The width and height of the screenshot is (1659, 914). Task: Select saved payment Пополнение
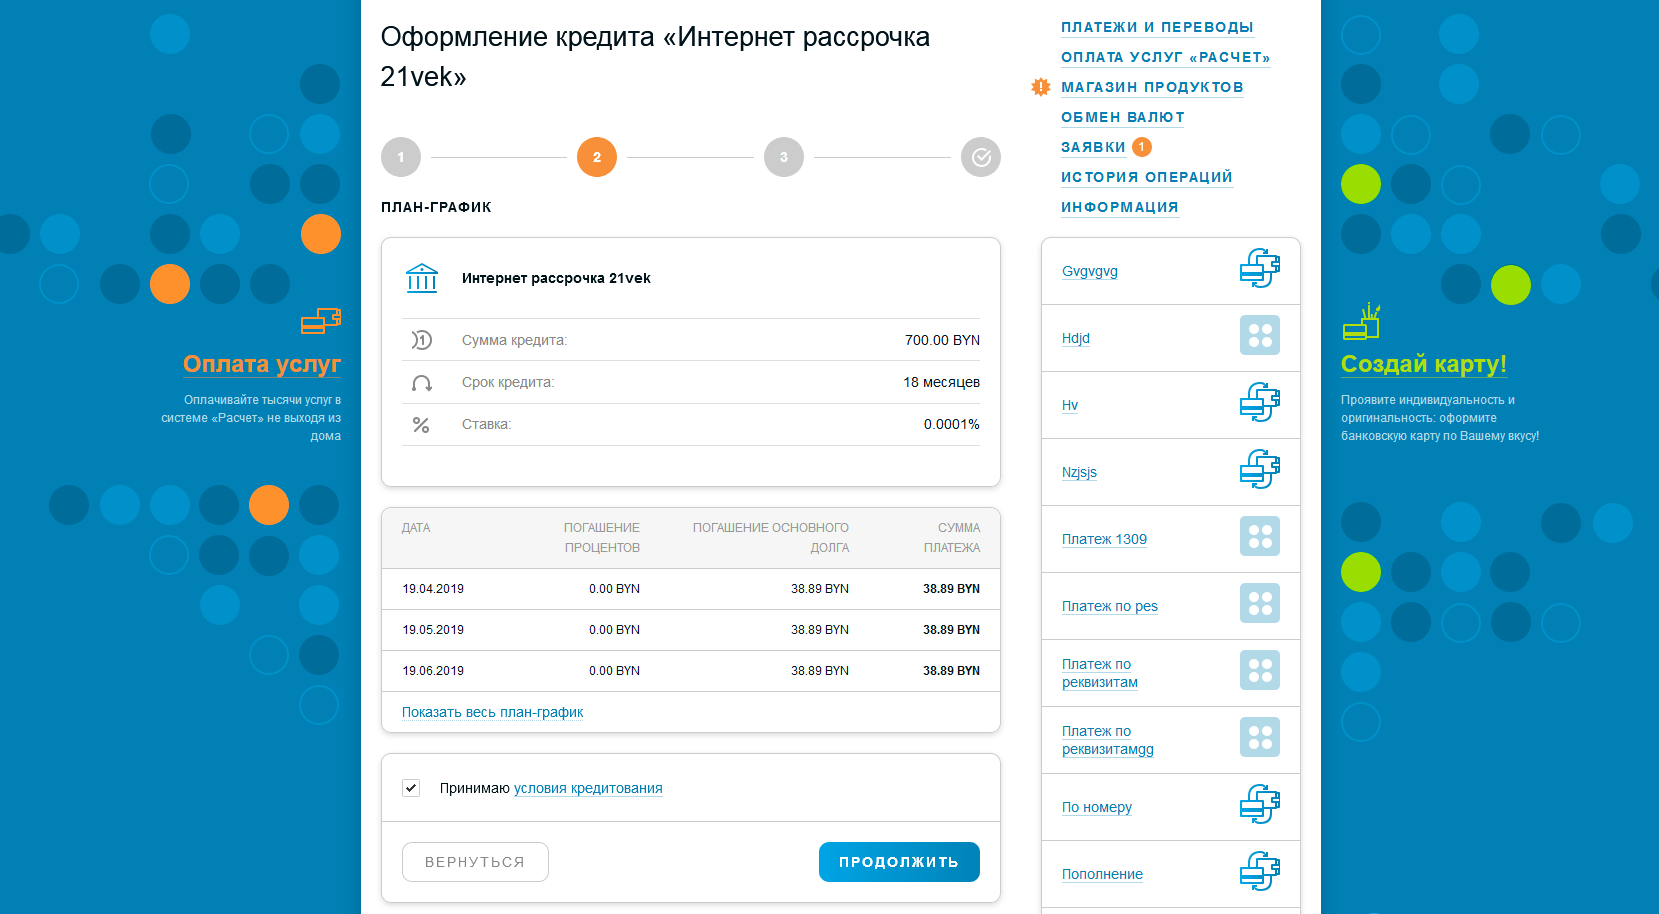pyautogui.click(x=1102, y=874)
